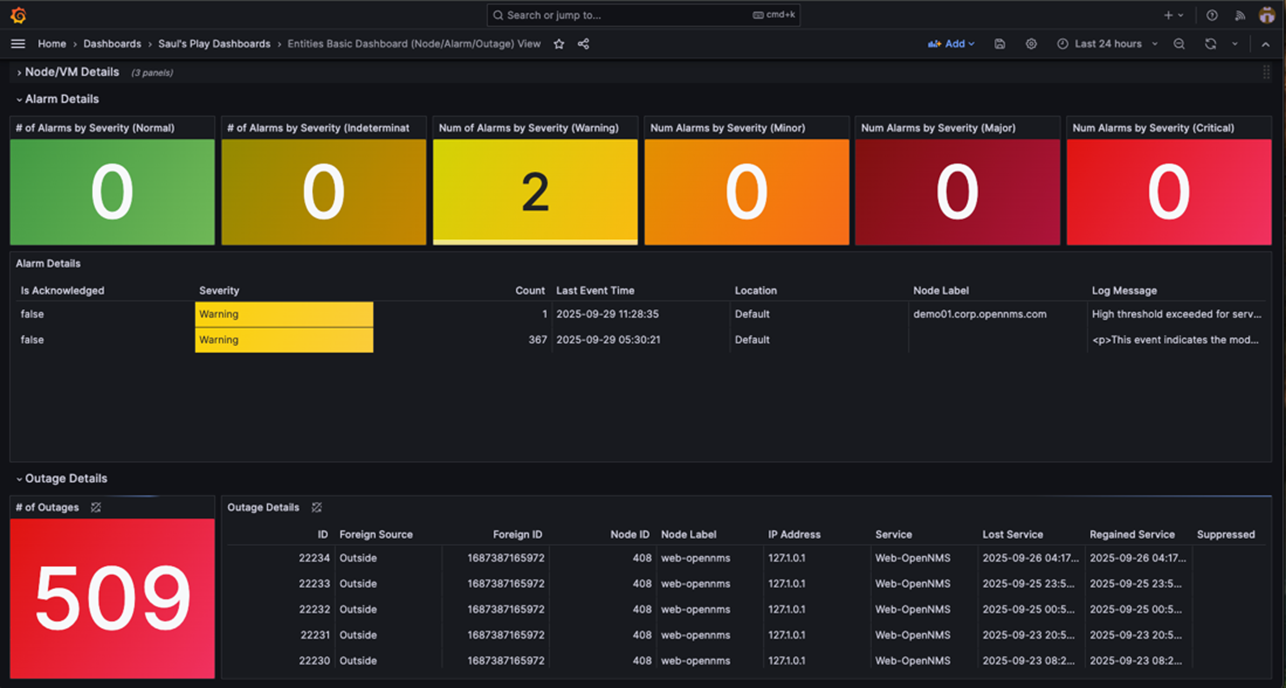Click the zoom out time range magnifier icon
Viewport: 1286px width, 688px height.
click(1180, 44)
